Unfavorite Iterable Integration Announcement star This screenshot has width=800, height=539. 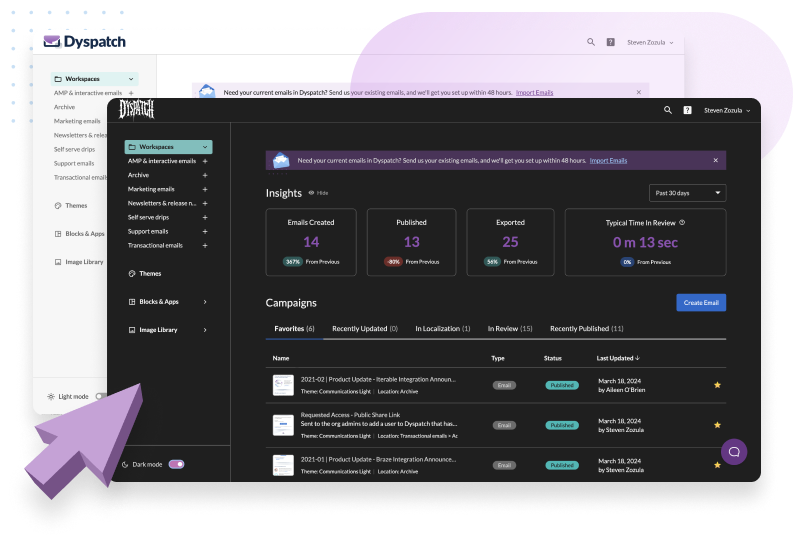[x=717, y=385]
